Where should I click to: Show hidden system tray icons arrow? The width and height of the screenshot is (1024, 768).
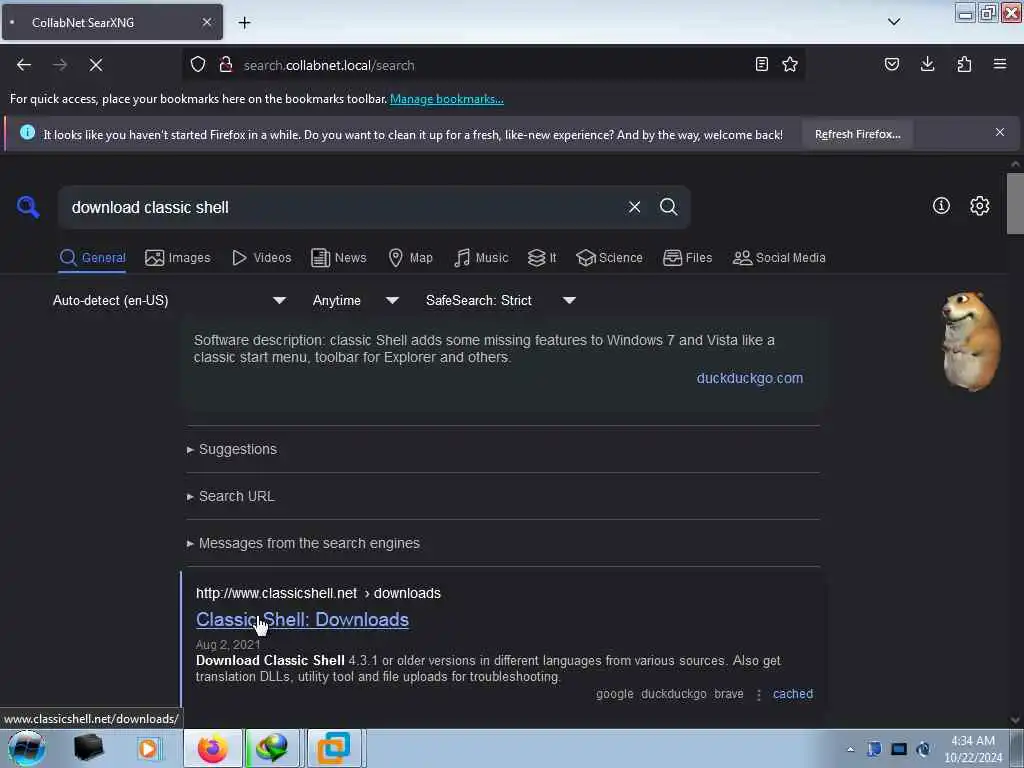point(850,749)
